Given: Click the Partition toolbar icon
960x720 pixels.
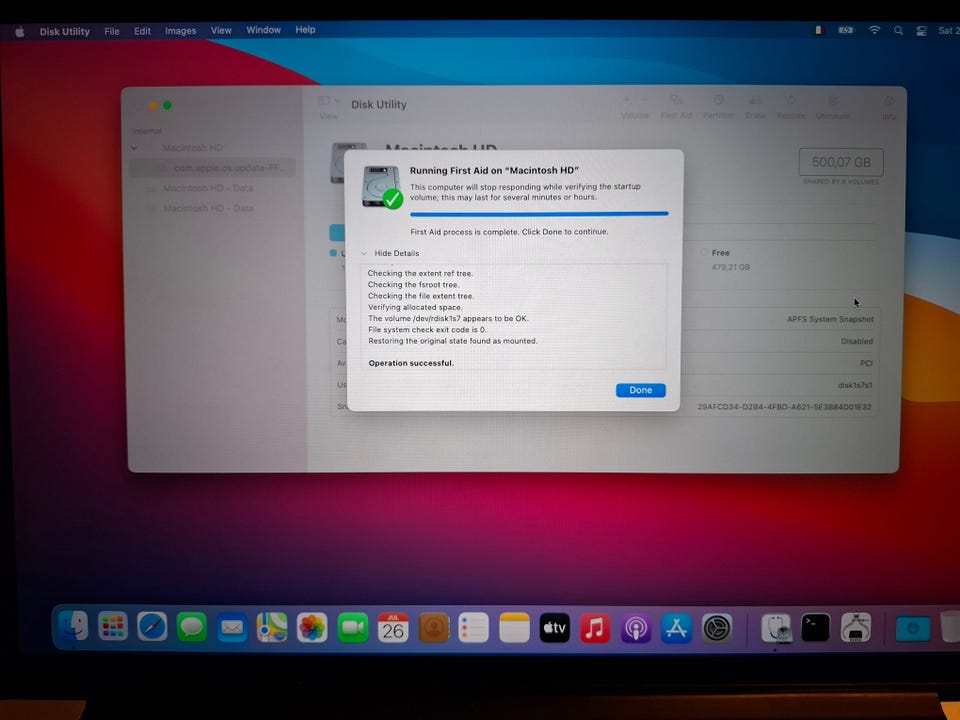Looking at the screenshot, I should (x=719, y=100).
